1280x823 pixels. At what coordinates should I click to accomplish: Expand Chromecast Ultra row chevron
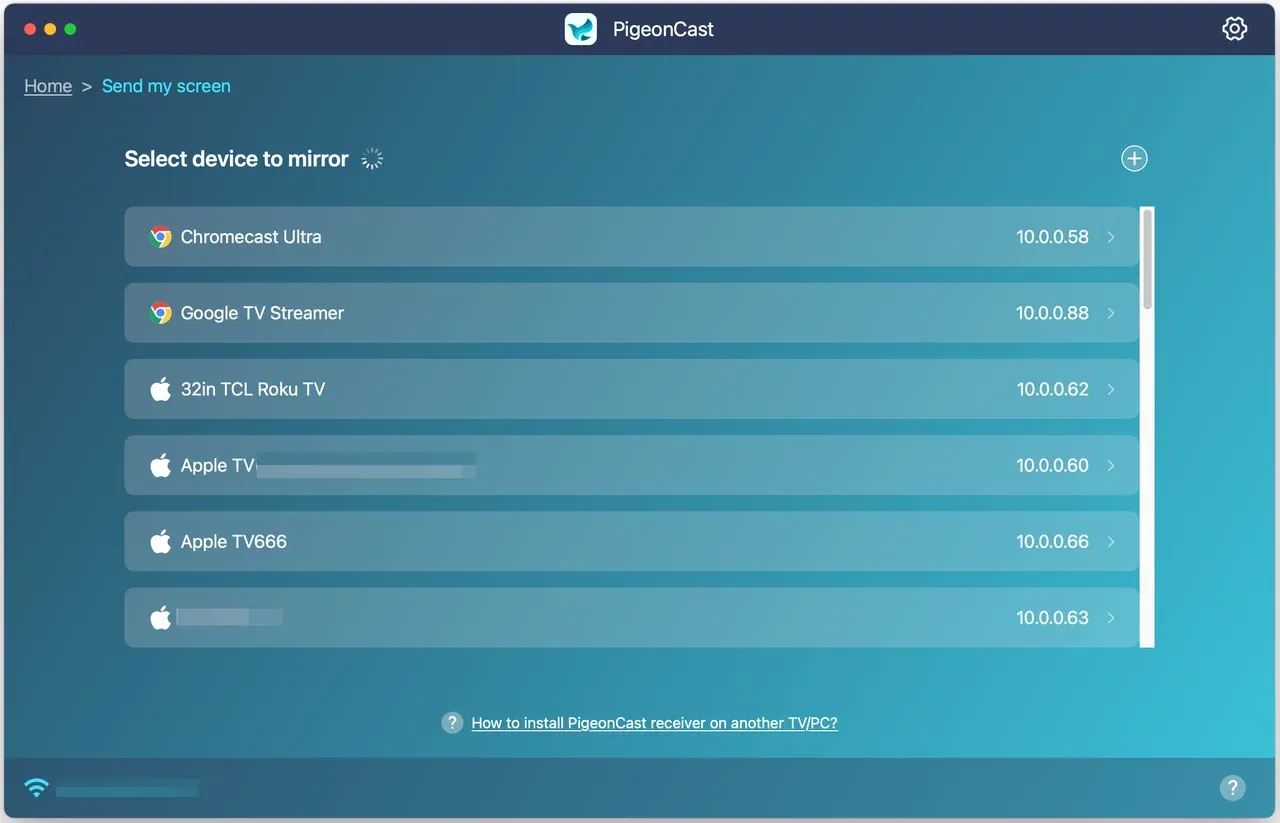pyautogui.click(x=1111, y=237)
